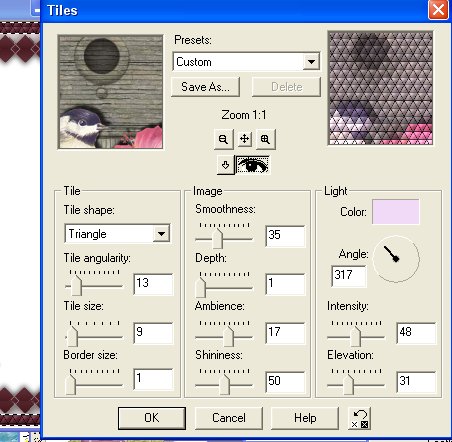Image resolution: width=452 pixels, height=442 pixels.
Task: Expand the Tile shape dropdown
Action: [x=161, y=234]
